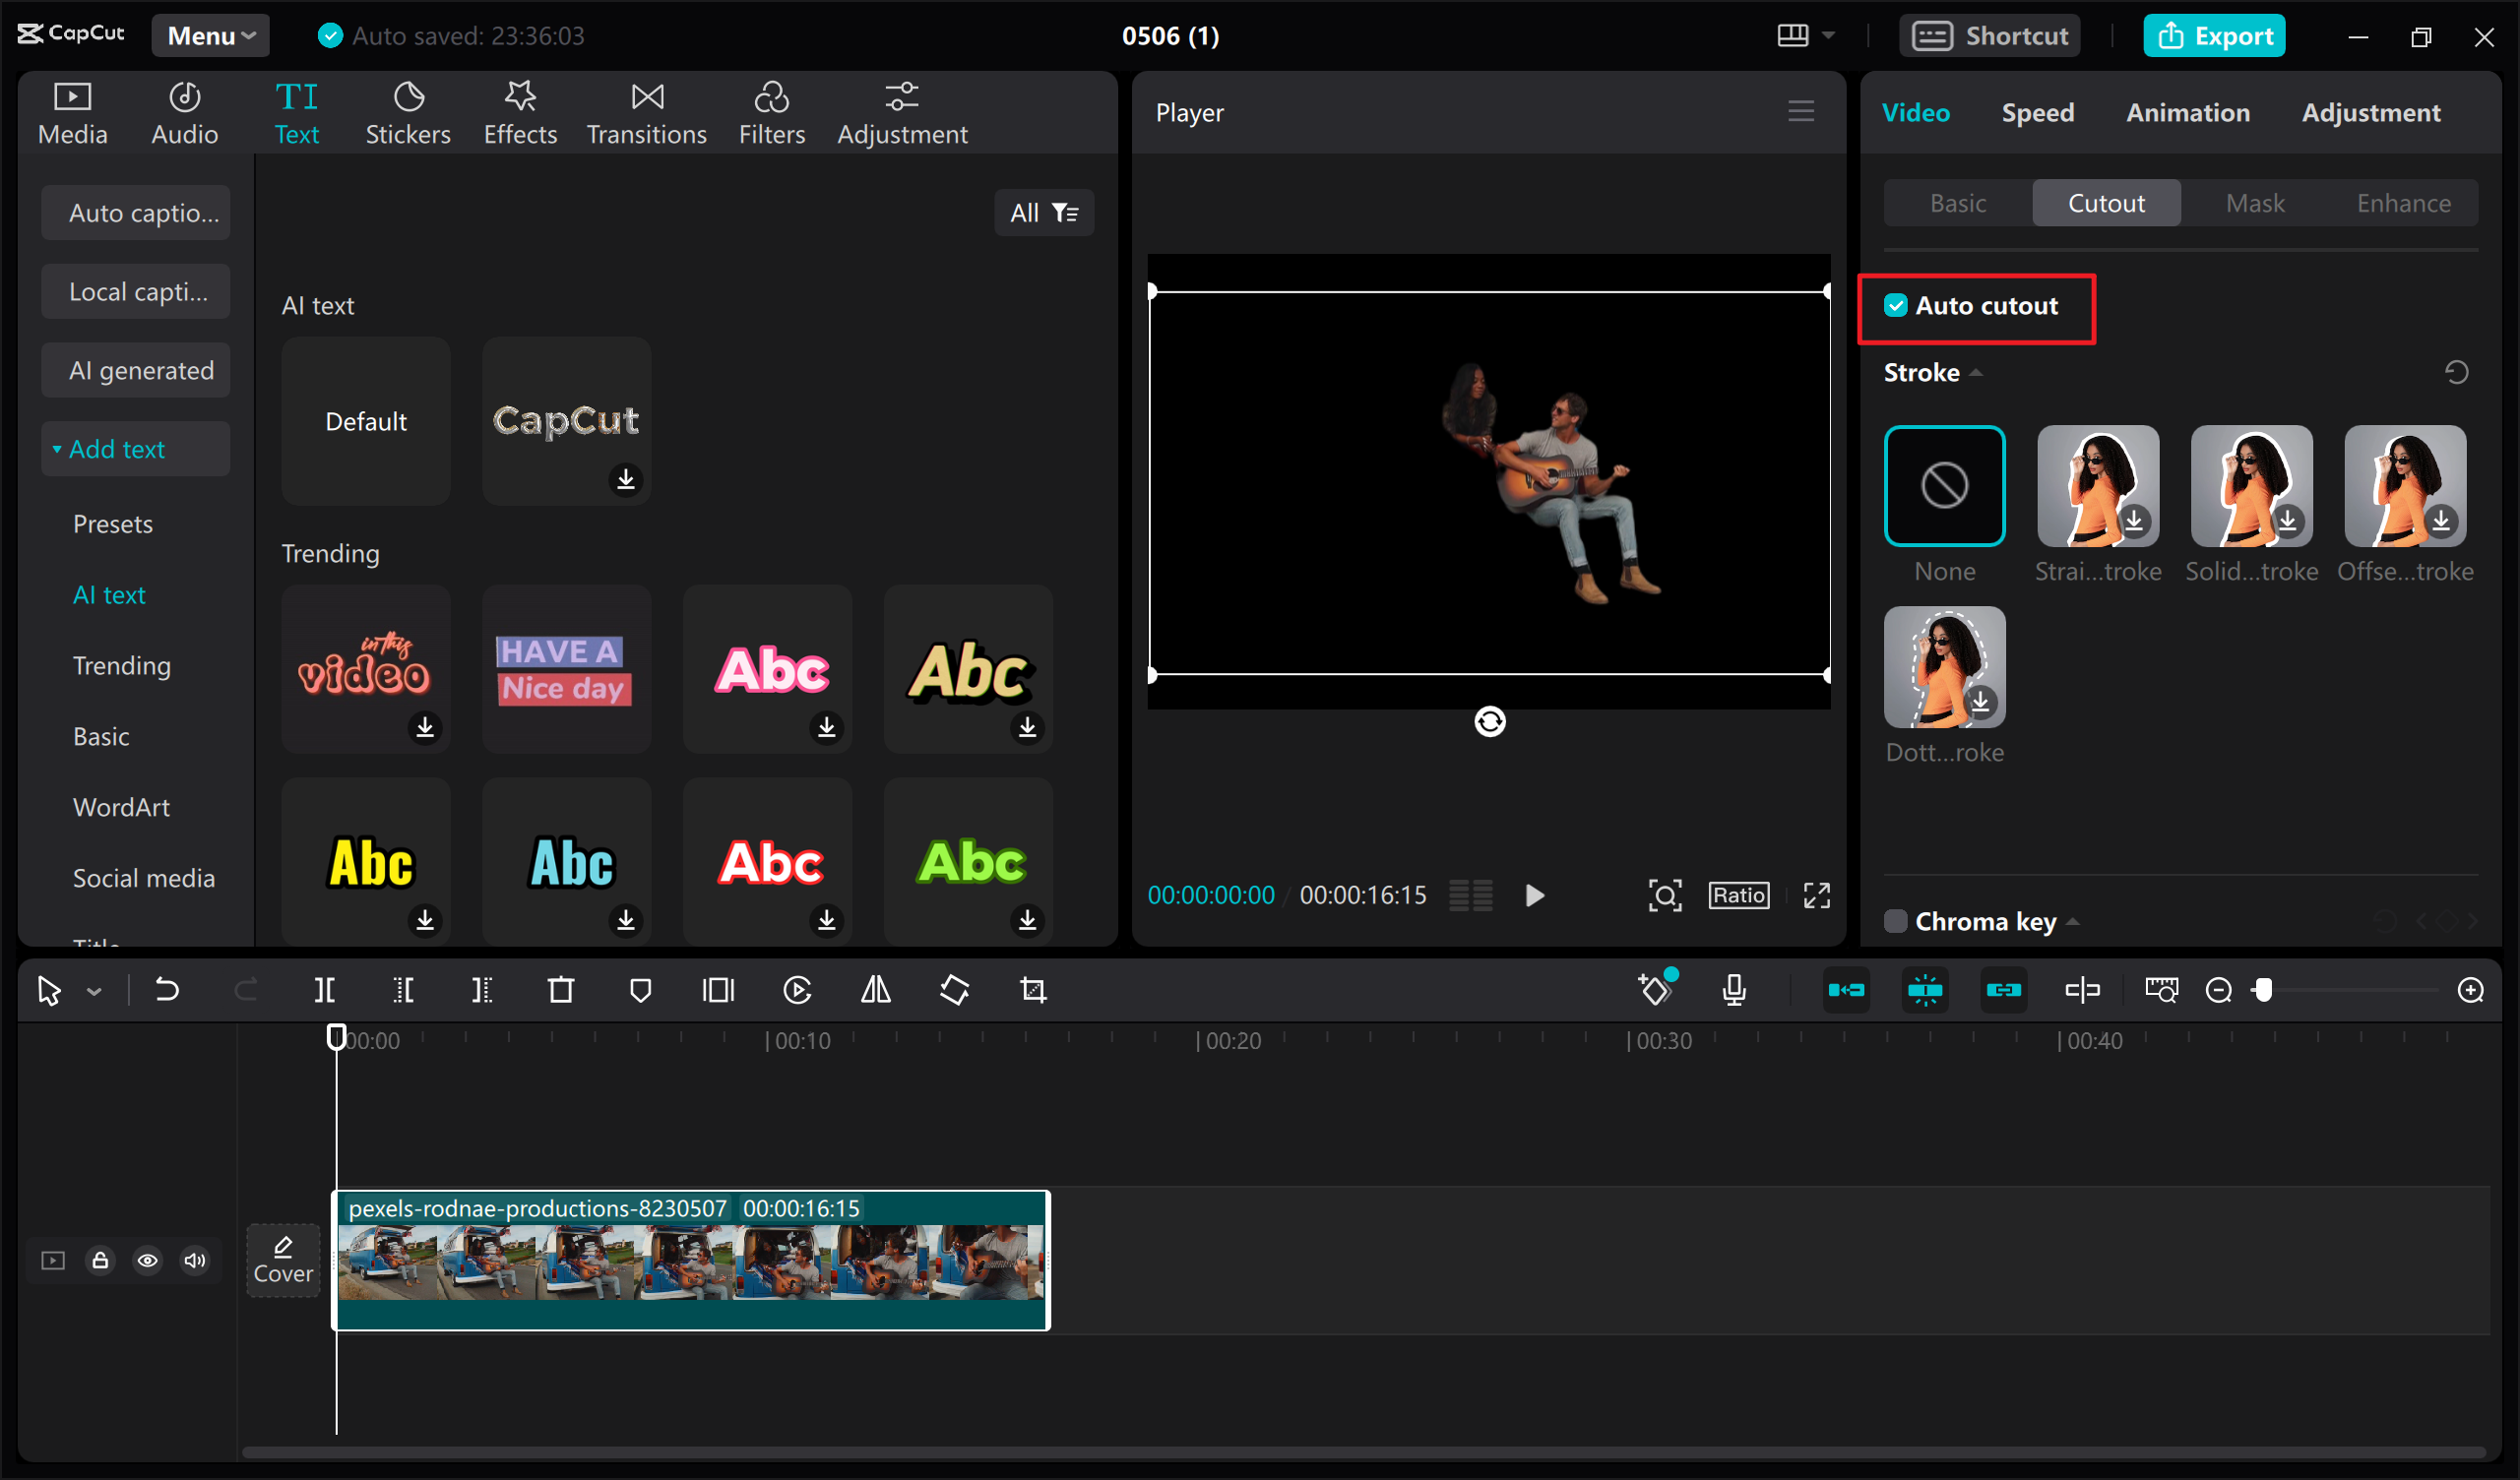Click the timeline zoom slider handle

(2264, 990)
